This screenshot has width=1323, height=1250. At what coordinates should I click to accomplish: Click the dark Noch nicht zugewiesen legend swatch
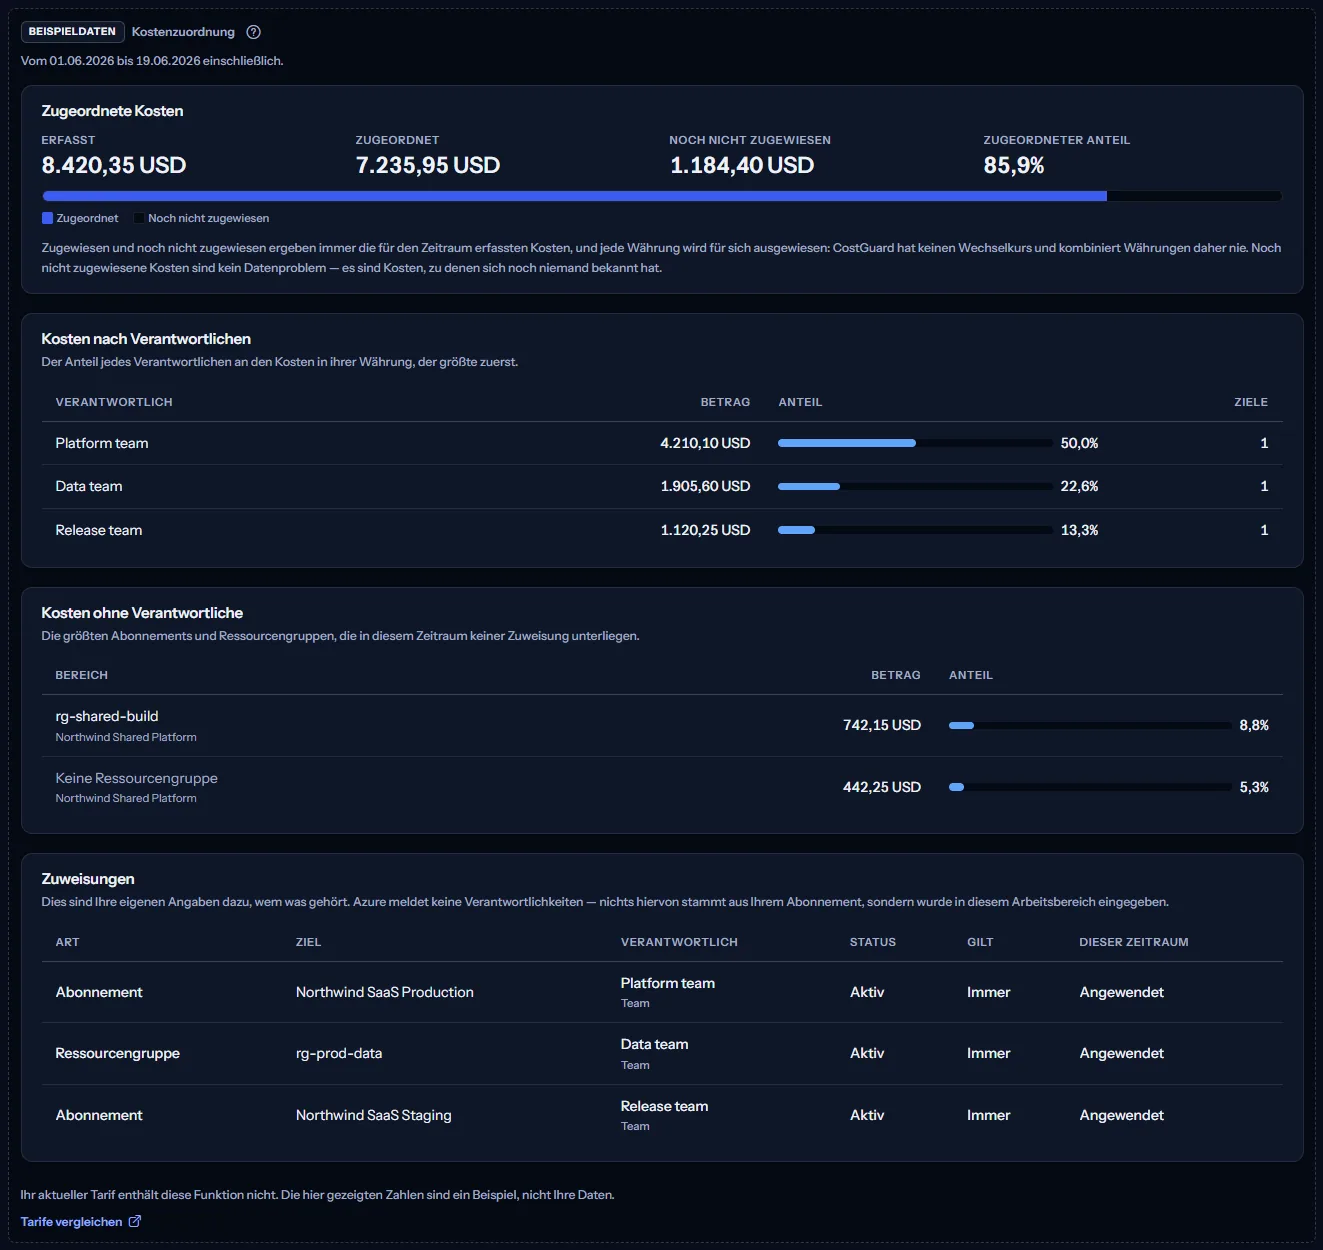139,218
